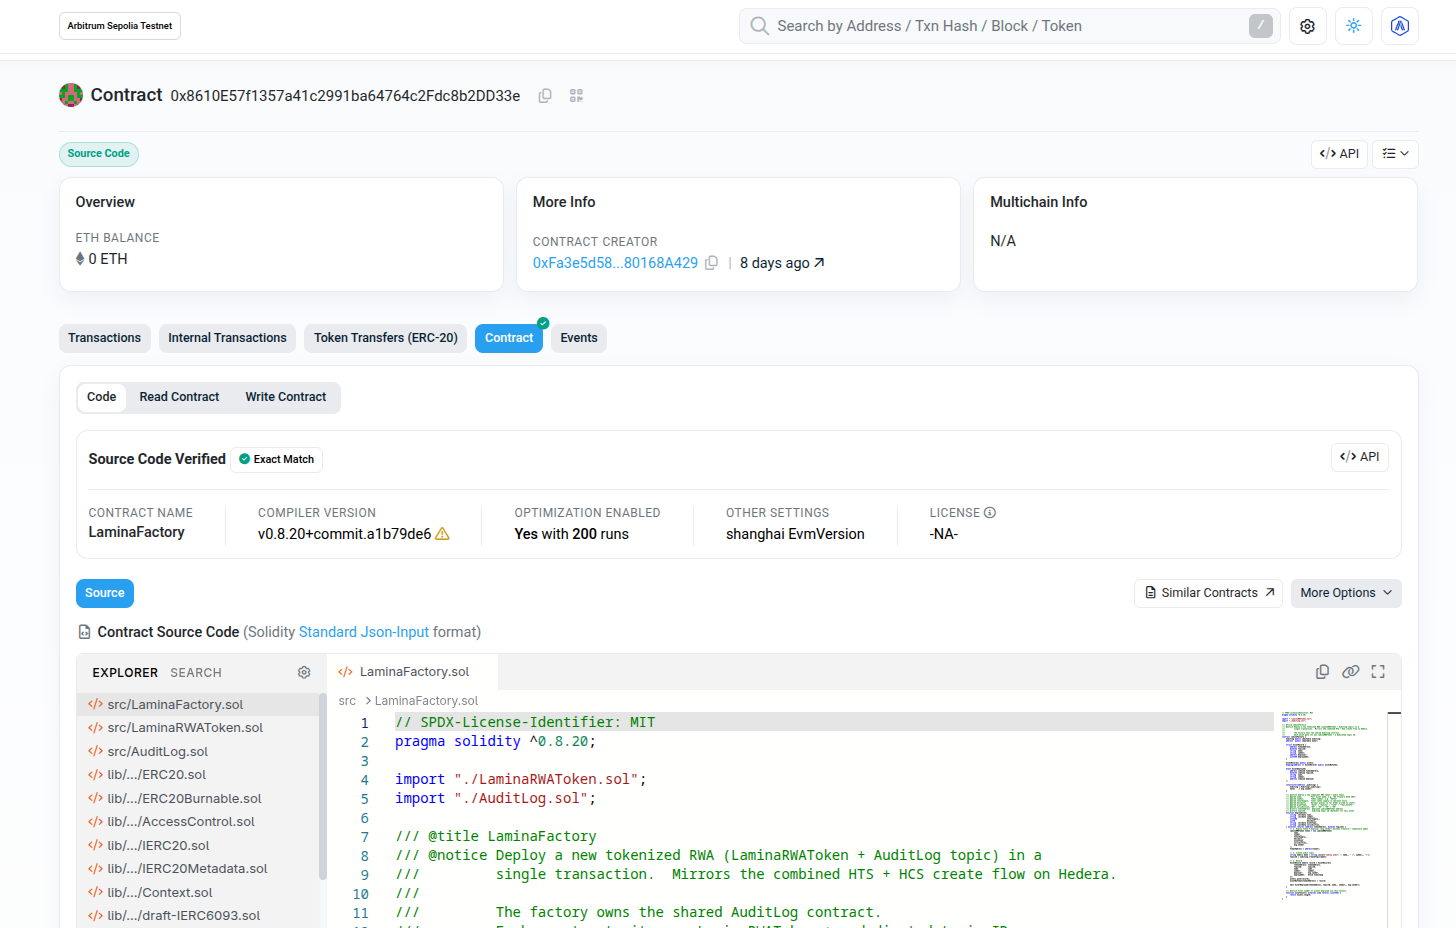Image resolution: width=1456 pixels, height=928 pixels.
Task: Copy the contract creator address
Action: pyautogui.click(x=711, y=263)
